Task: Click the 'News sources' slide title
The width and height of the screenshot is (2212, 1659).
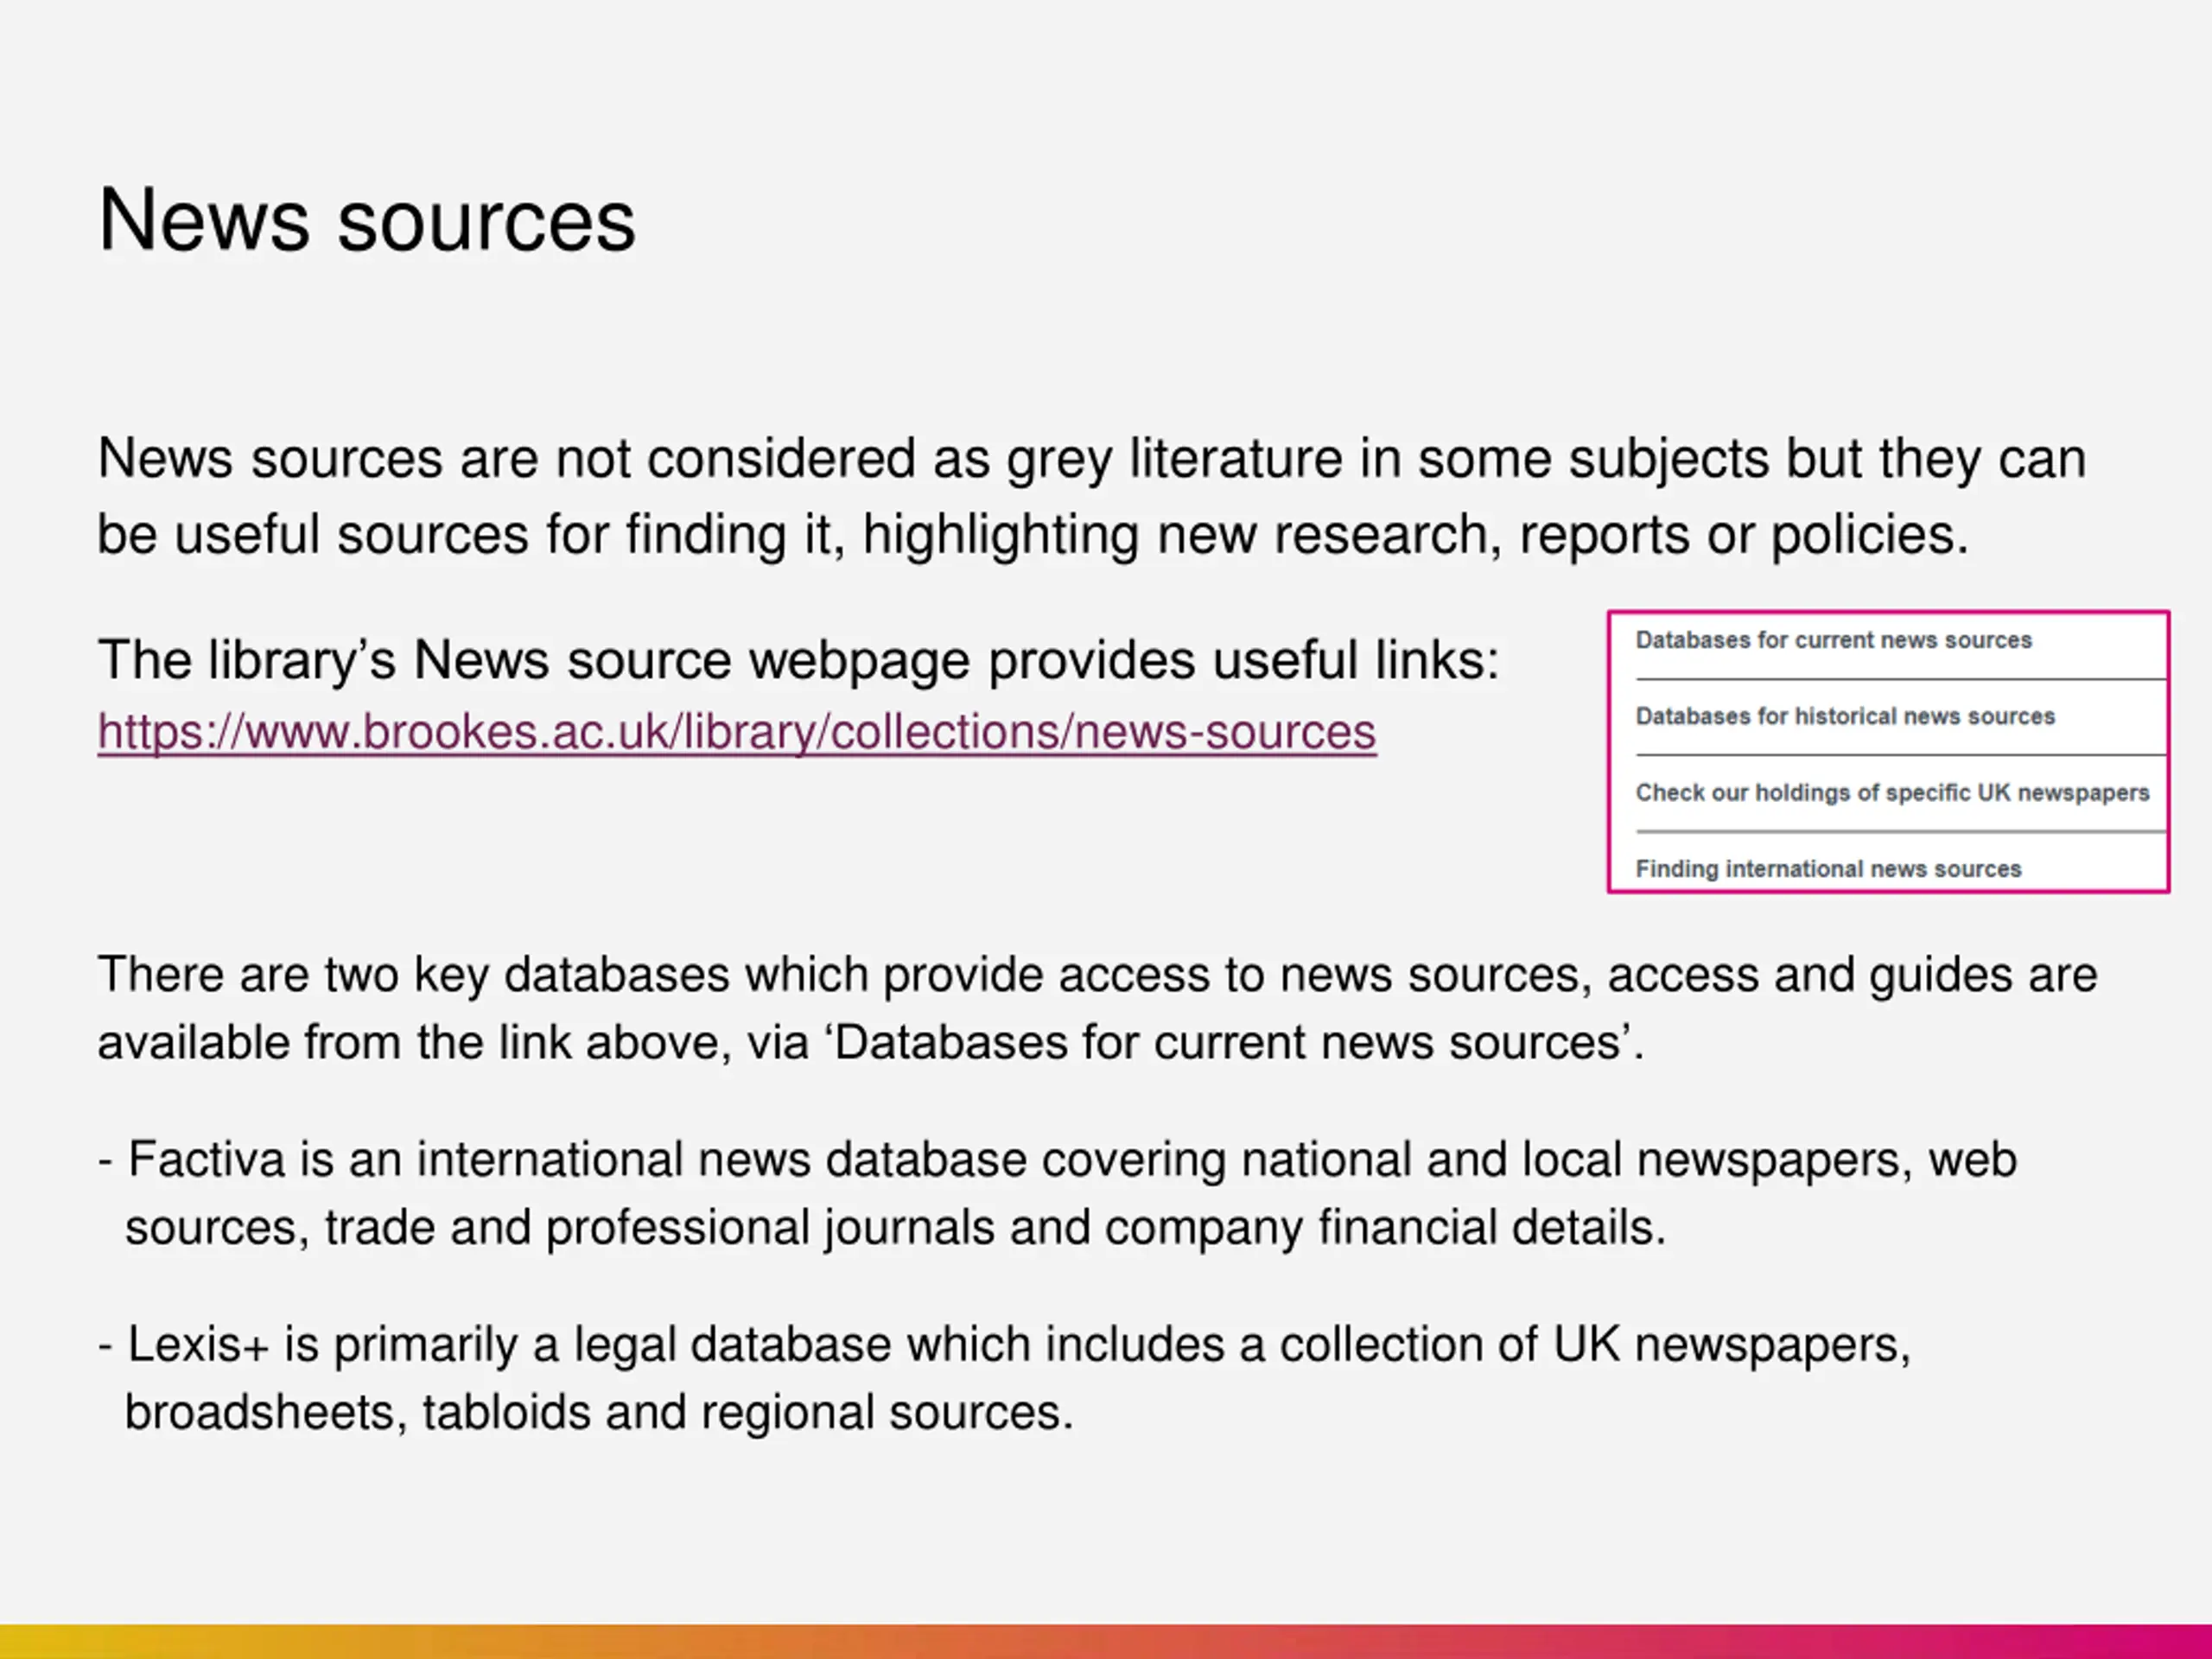Action: [366, 220]
